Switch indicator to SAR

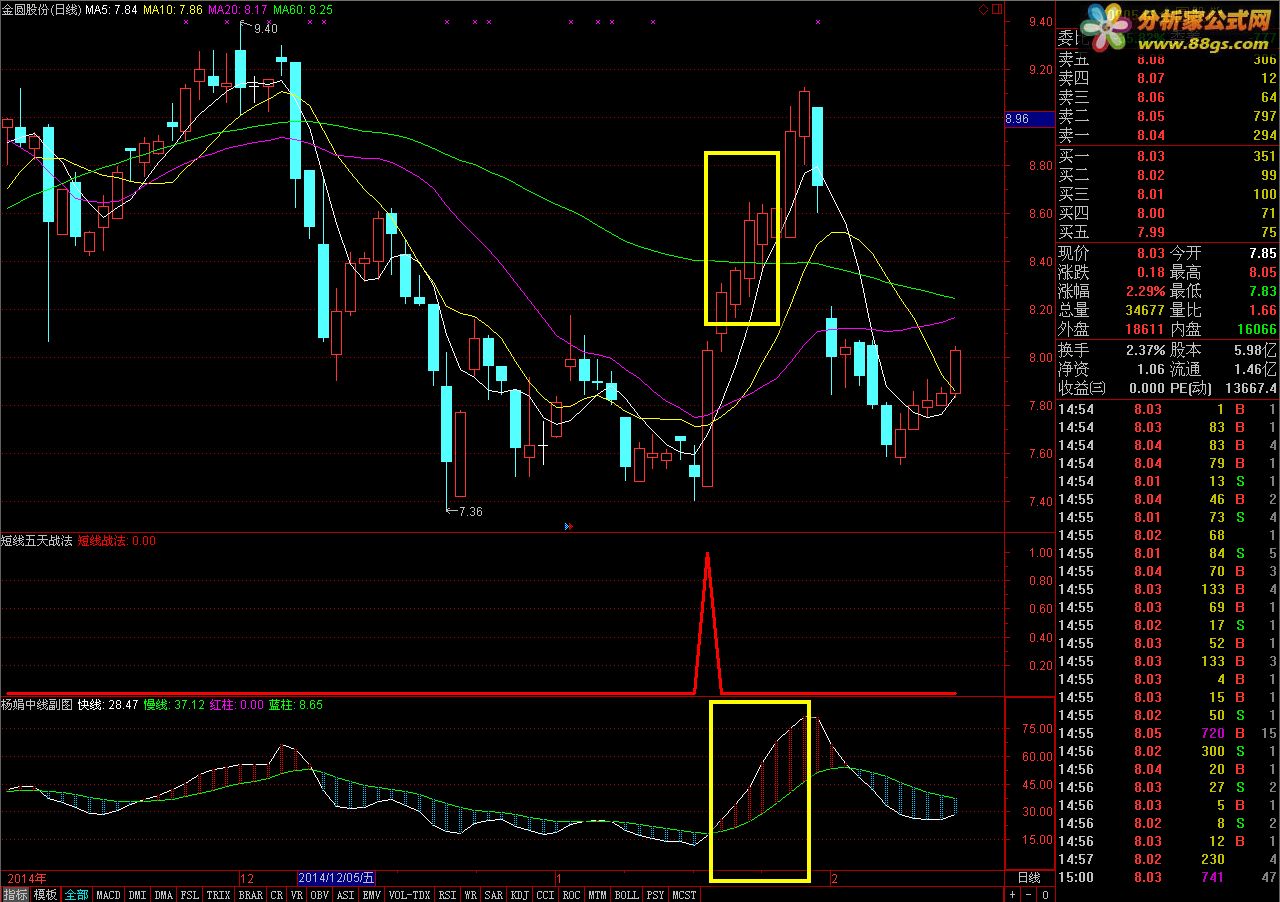tap(494, 895)
